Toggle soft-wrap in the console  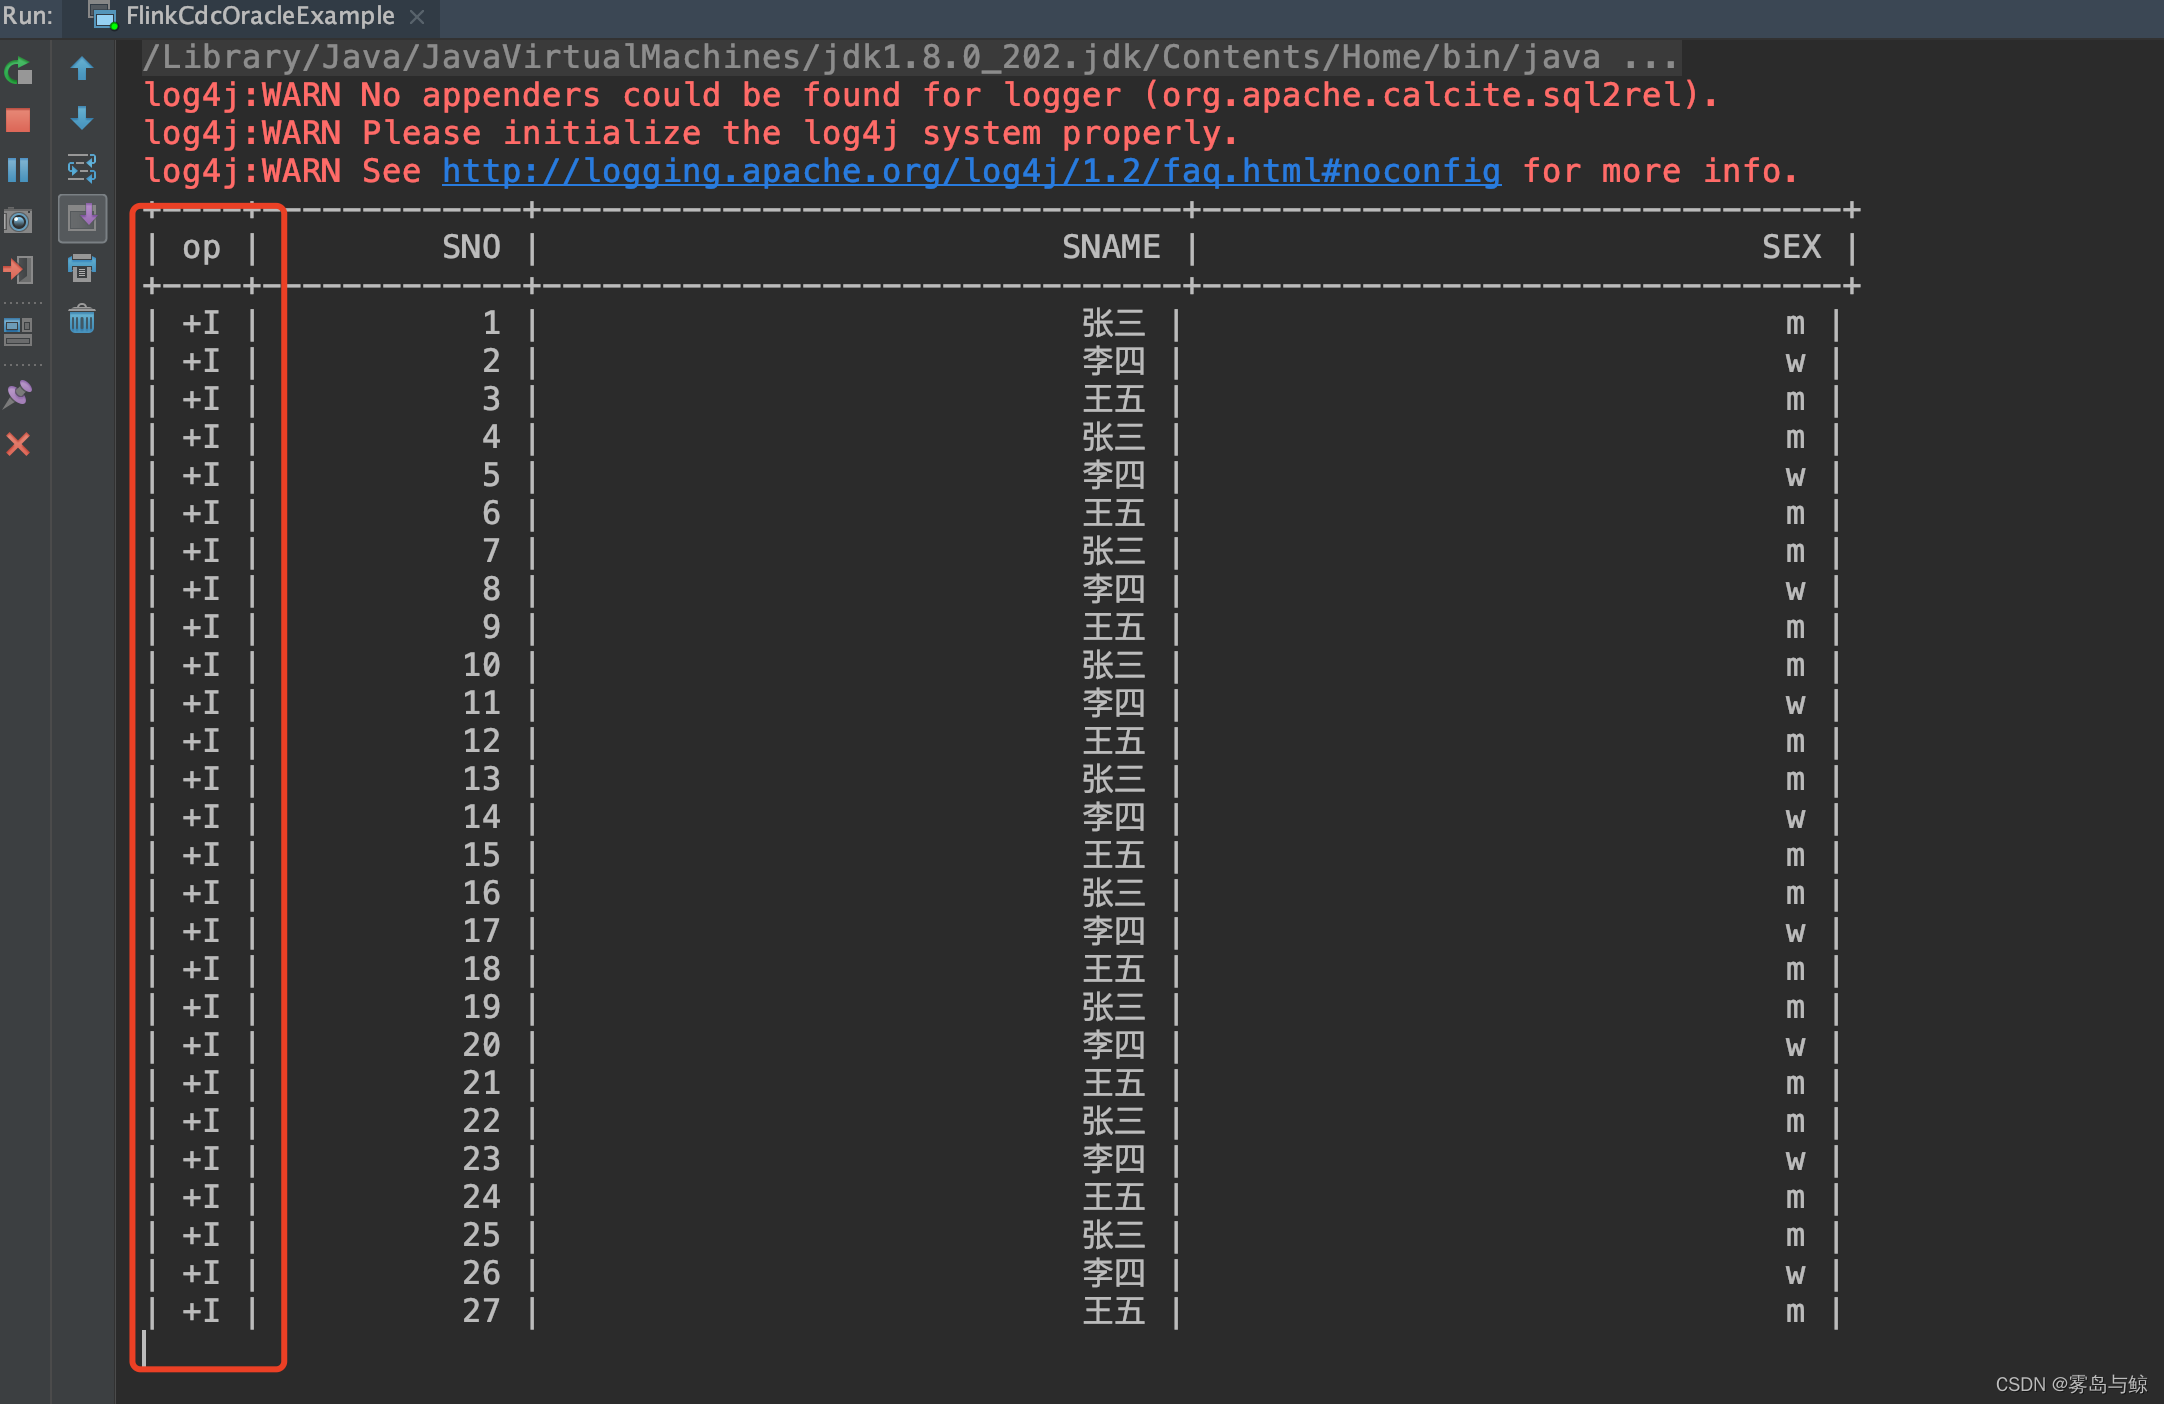point(82,168)
